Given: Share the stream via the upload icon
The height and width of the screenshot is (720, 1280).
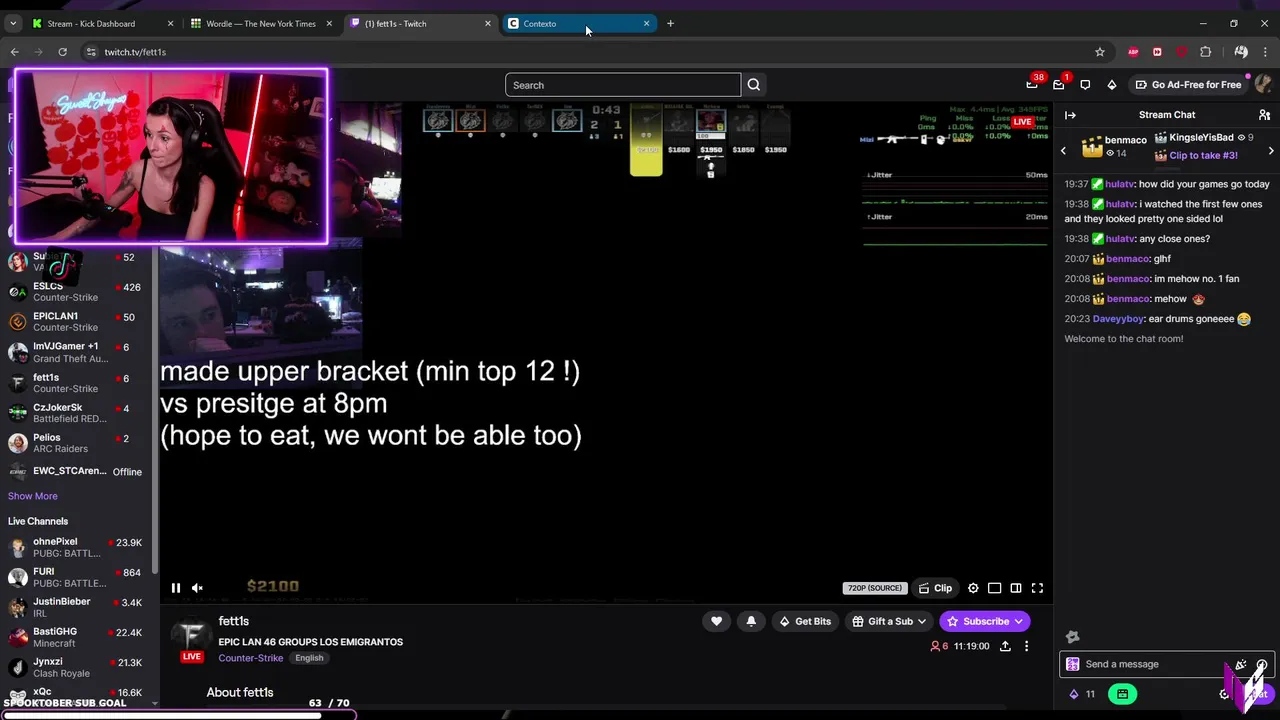Looking at the screenshot, I should [x=1005, y=646].
